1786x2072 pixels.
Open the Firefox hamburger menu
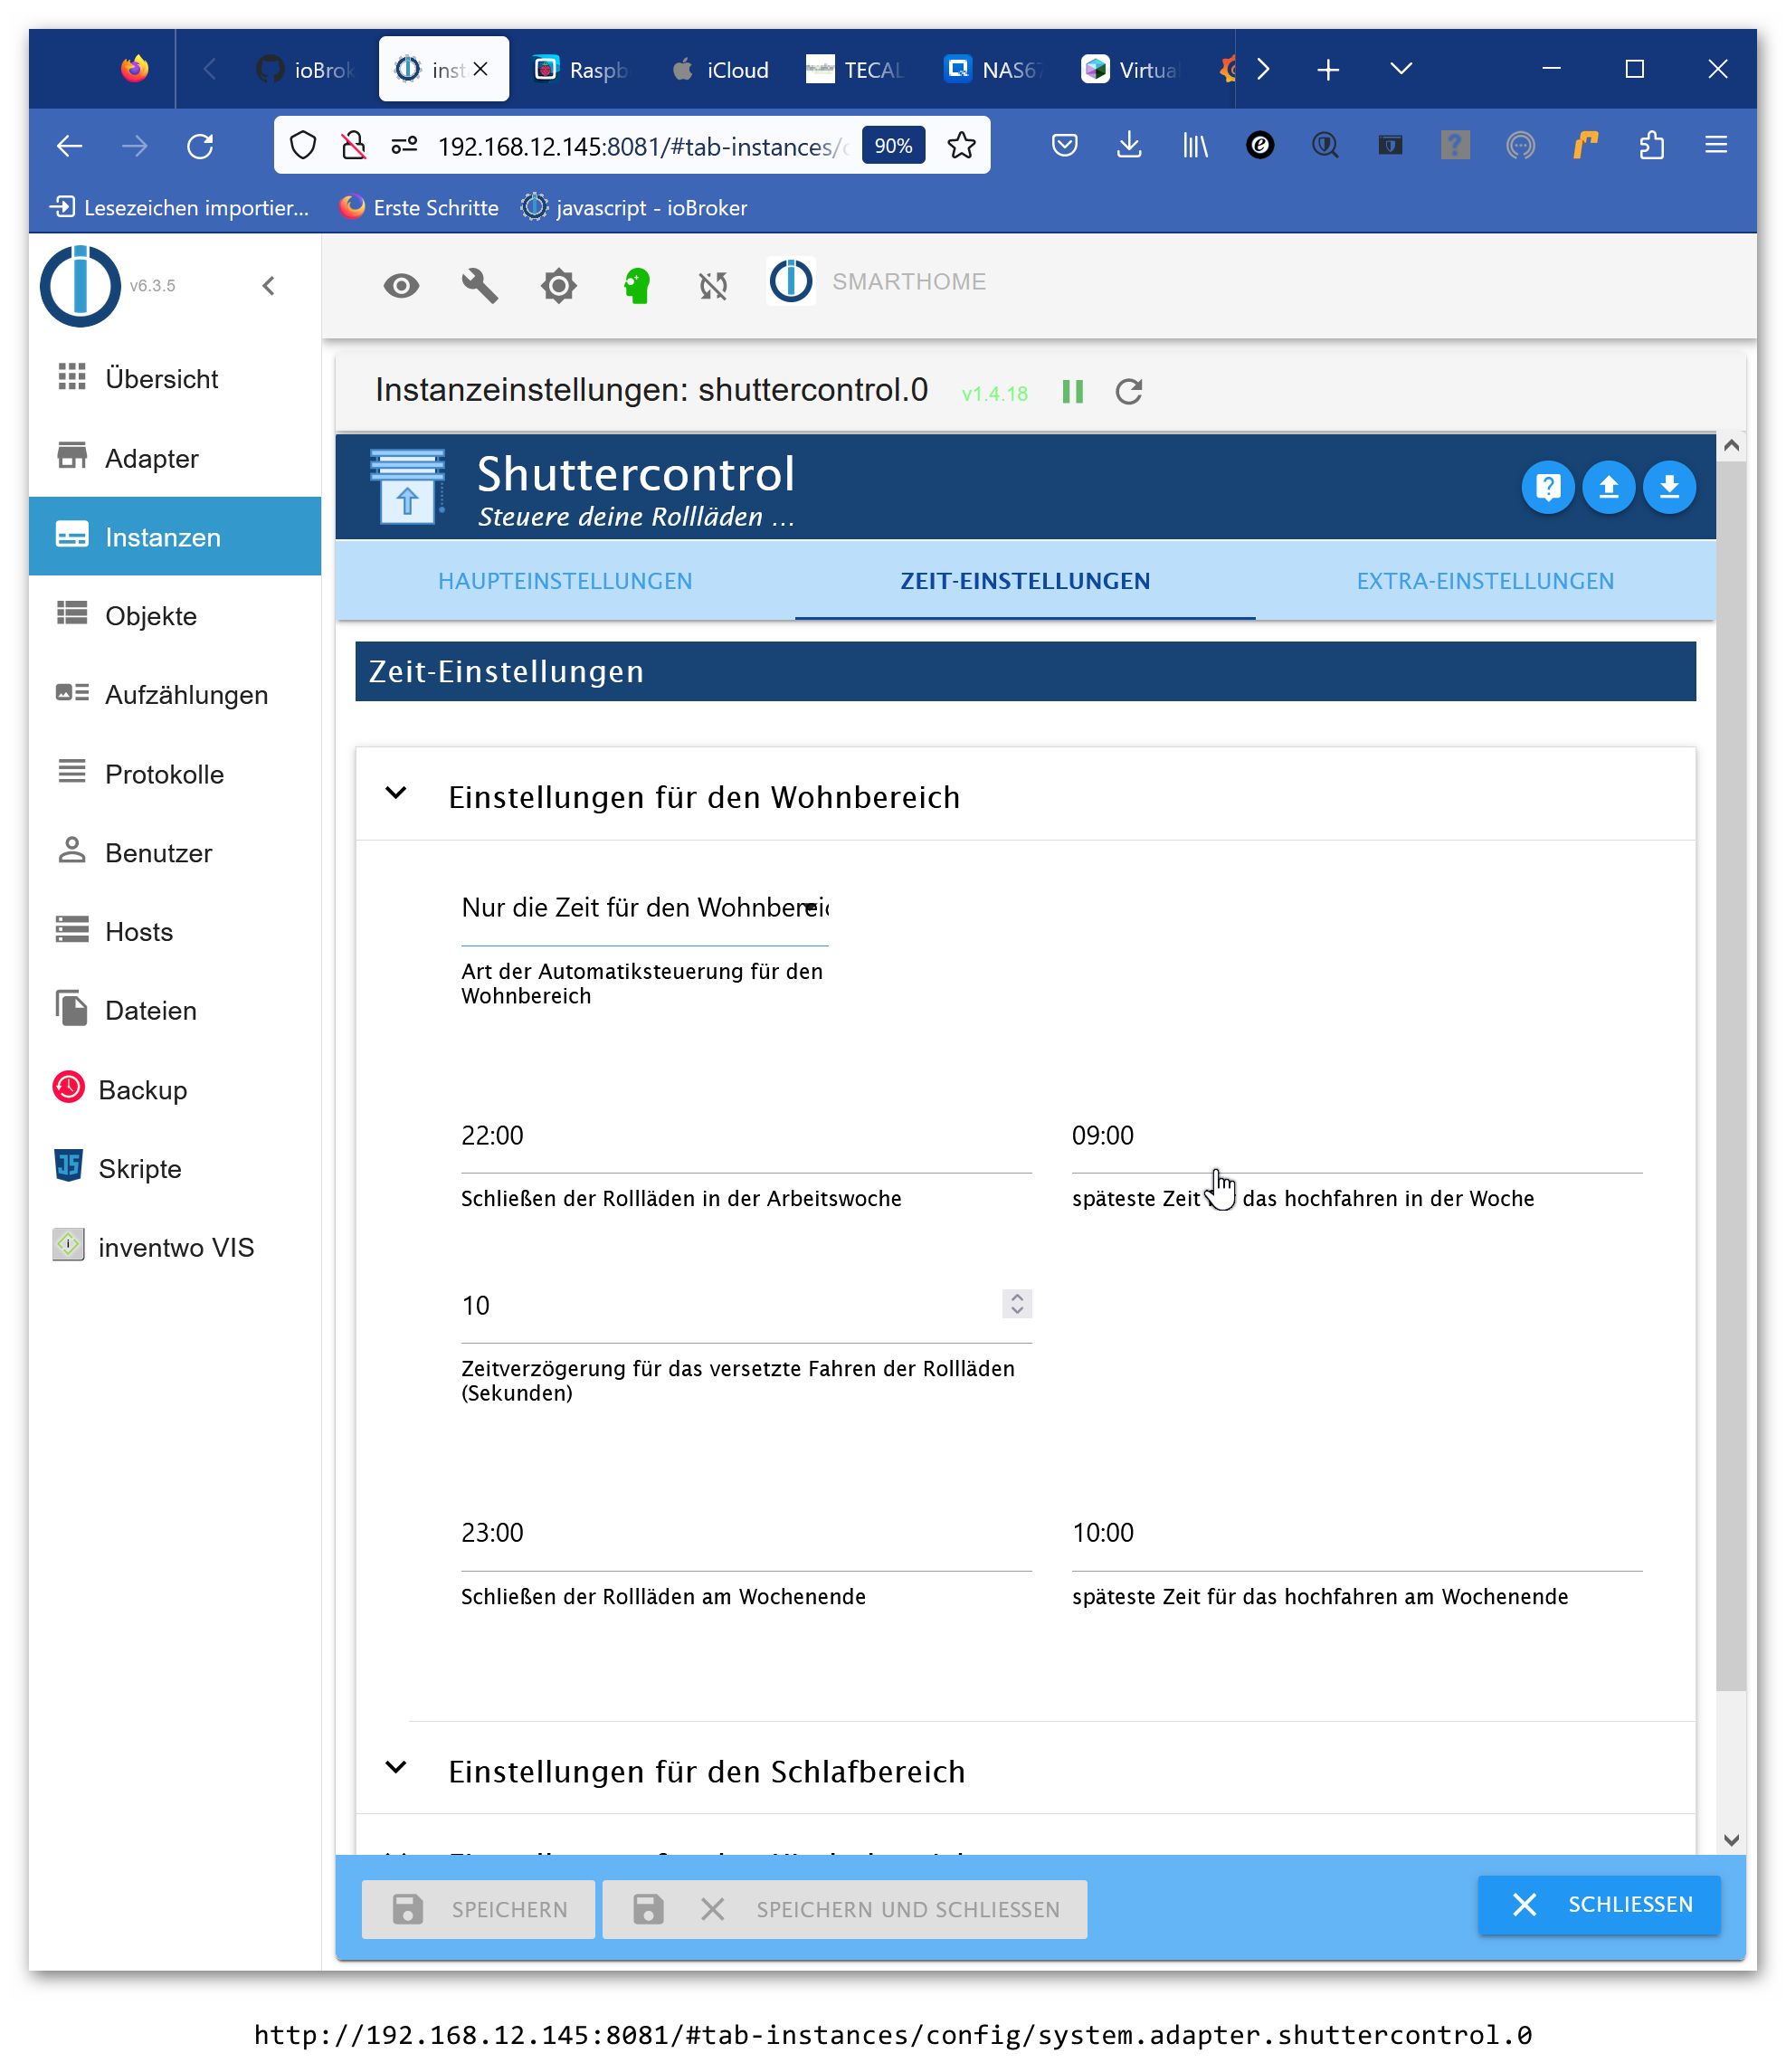(1716, 146)
